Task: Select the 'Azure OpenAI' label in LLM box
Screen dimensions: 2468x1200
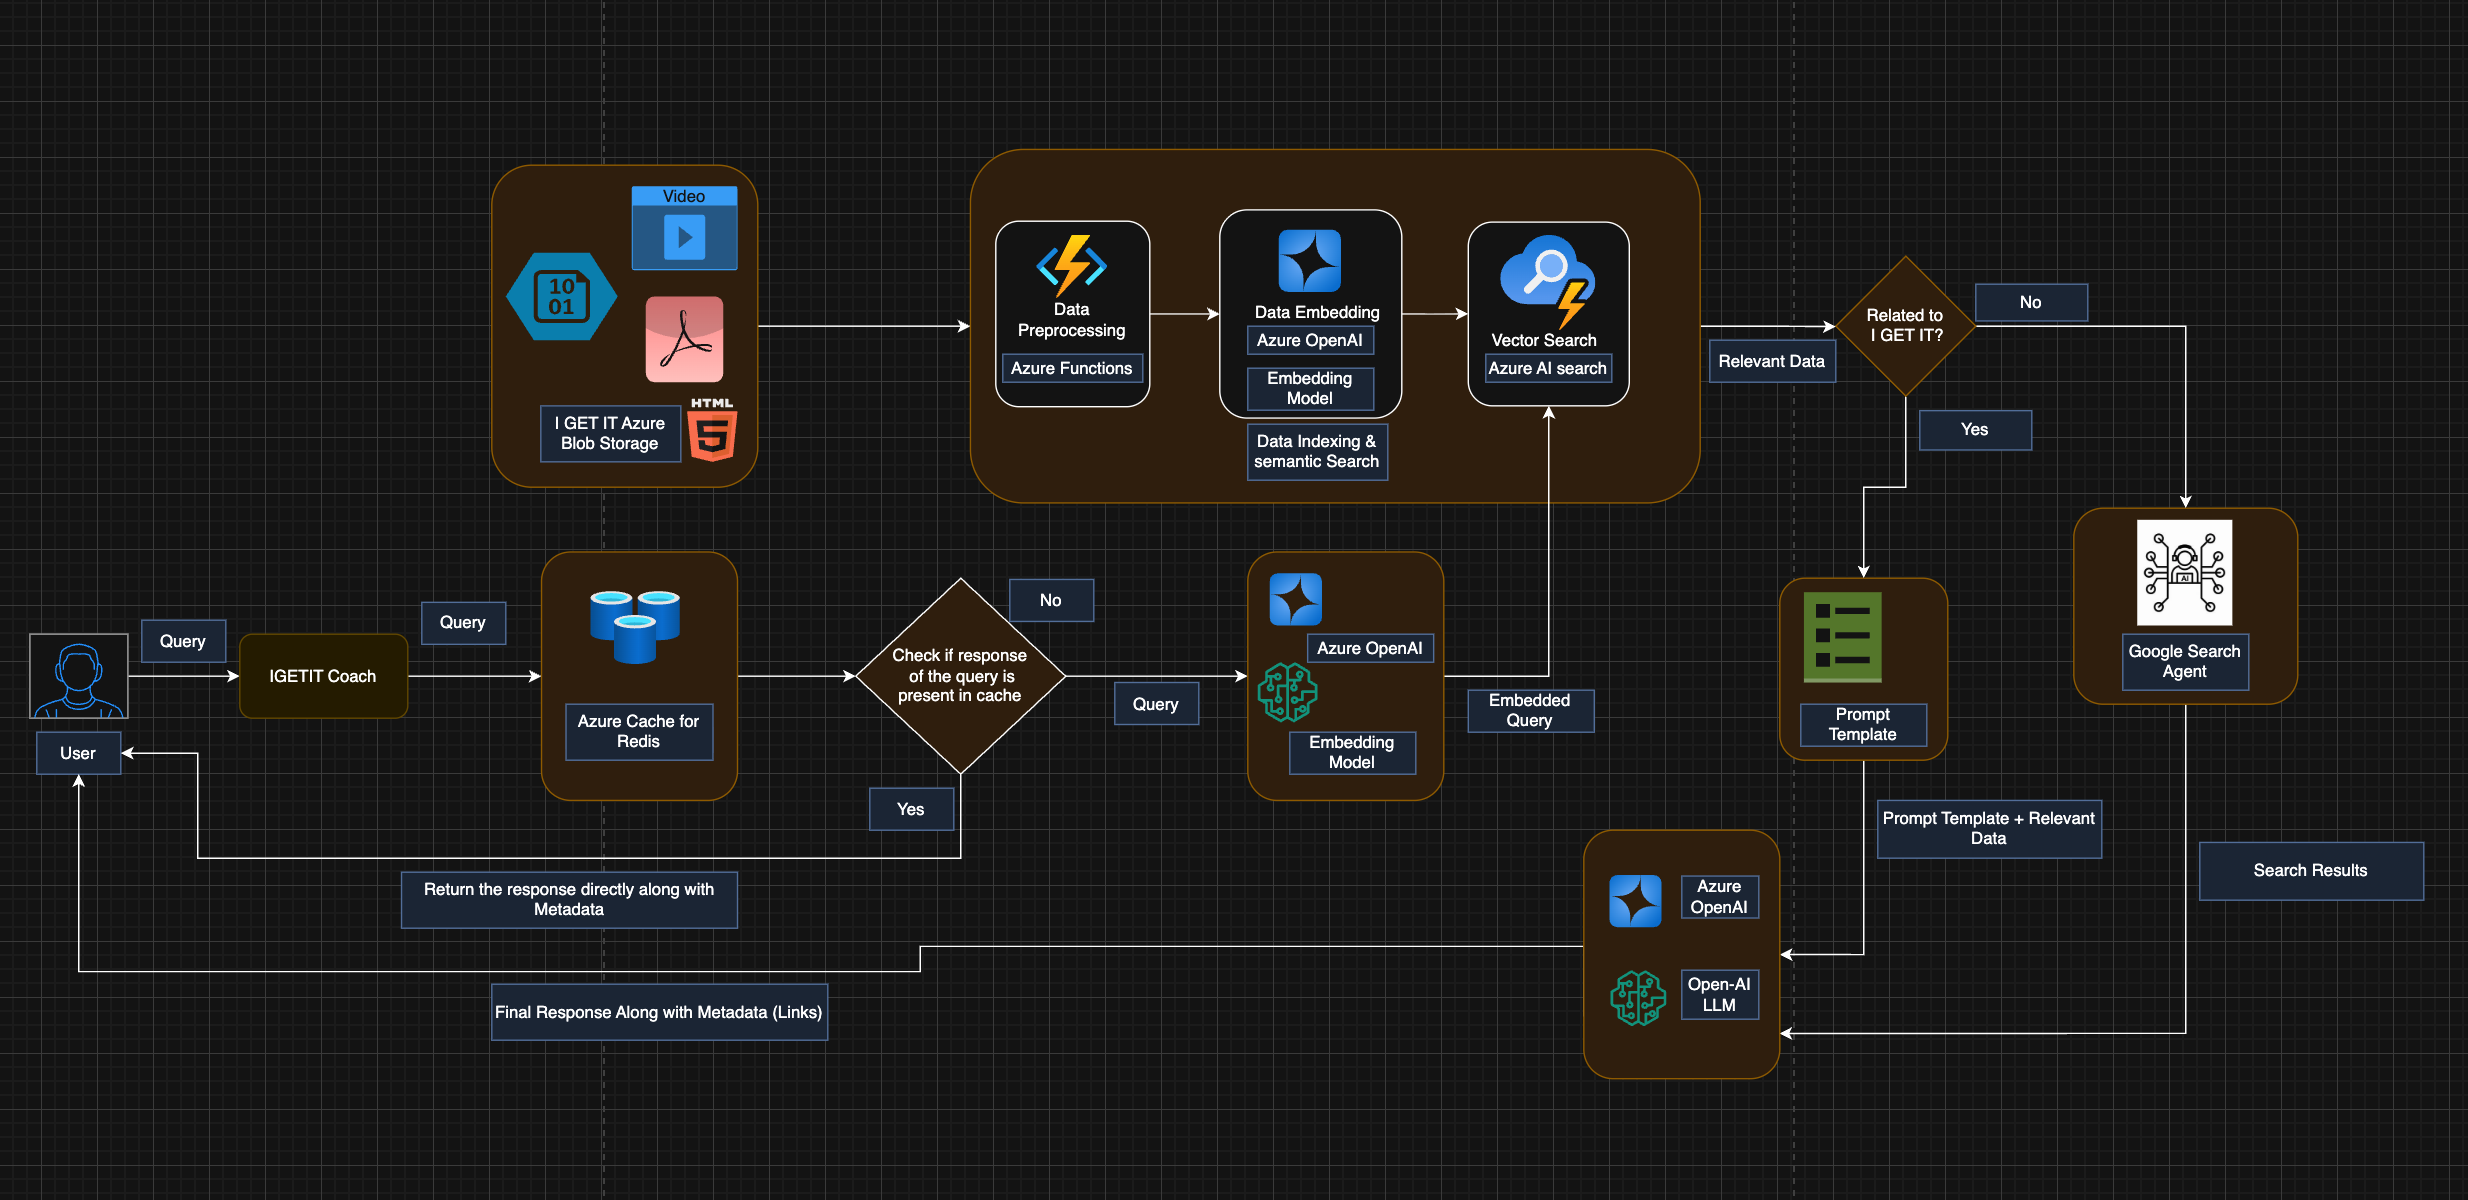Action: coord(1719,897)
